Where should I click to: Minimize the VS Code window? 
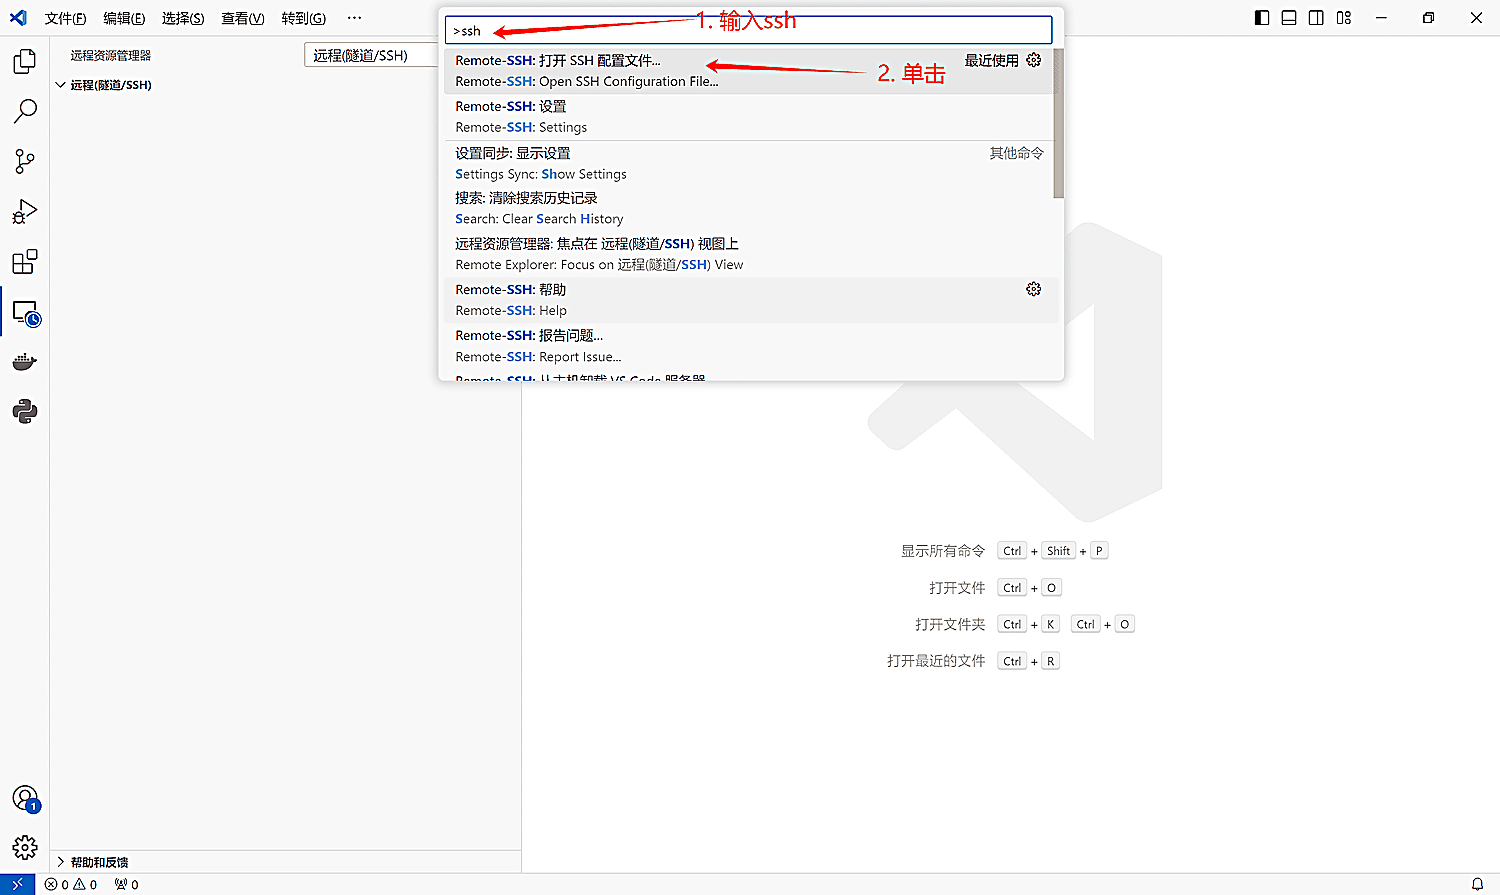(x=1381, y=18)
